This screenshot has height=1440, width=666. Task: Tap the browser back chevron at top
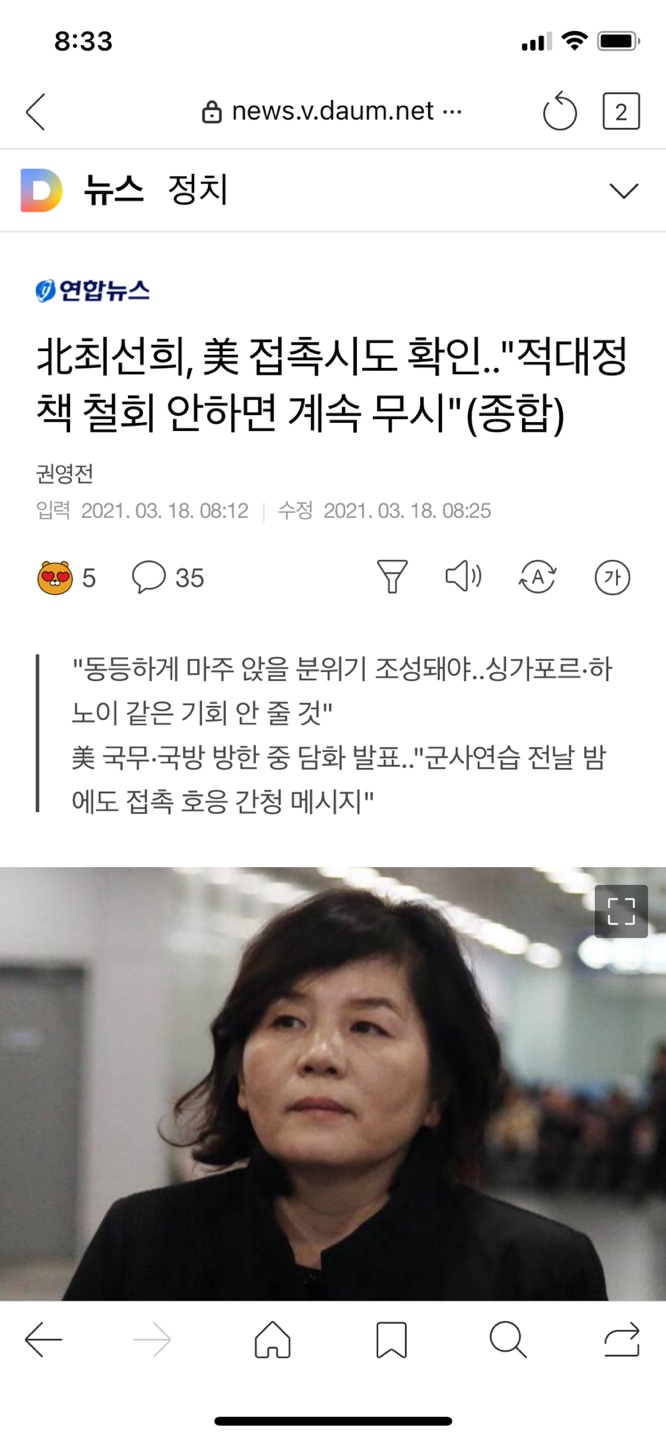(x=36, y=112)
